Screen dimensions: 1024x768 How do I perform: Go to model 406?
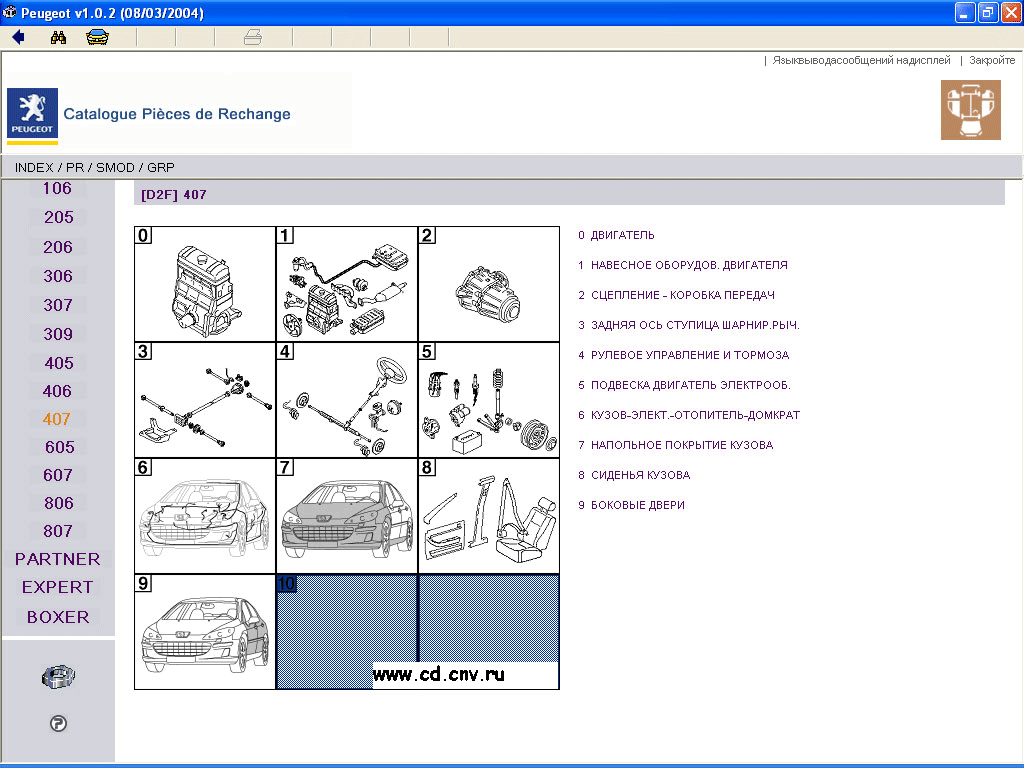[57, 391]
